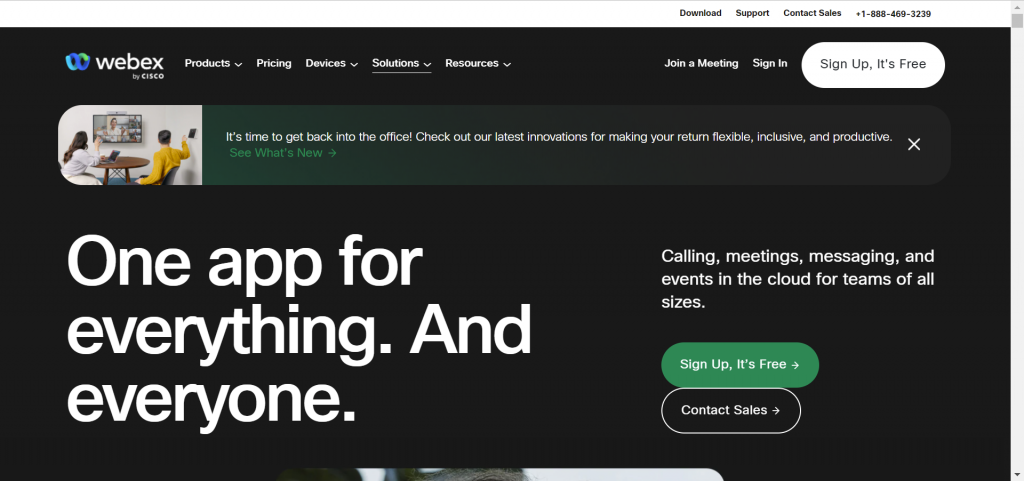Image resolution: width=1024 pixels, height=481 pixels.
Task: Expand the Solutions dropdown menu
Action: [402, 63]
